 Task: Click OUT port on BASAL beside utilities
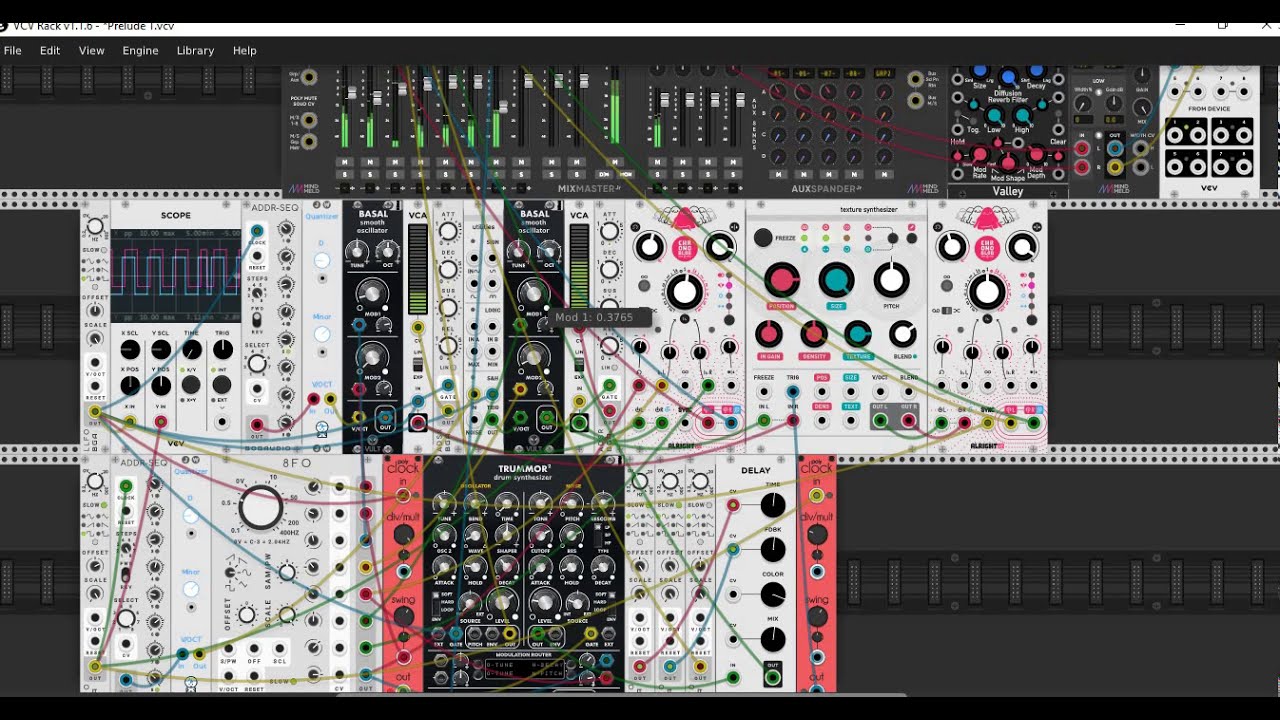pos(546,419)
